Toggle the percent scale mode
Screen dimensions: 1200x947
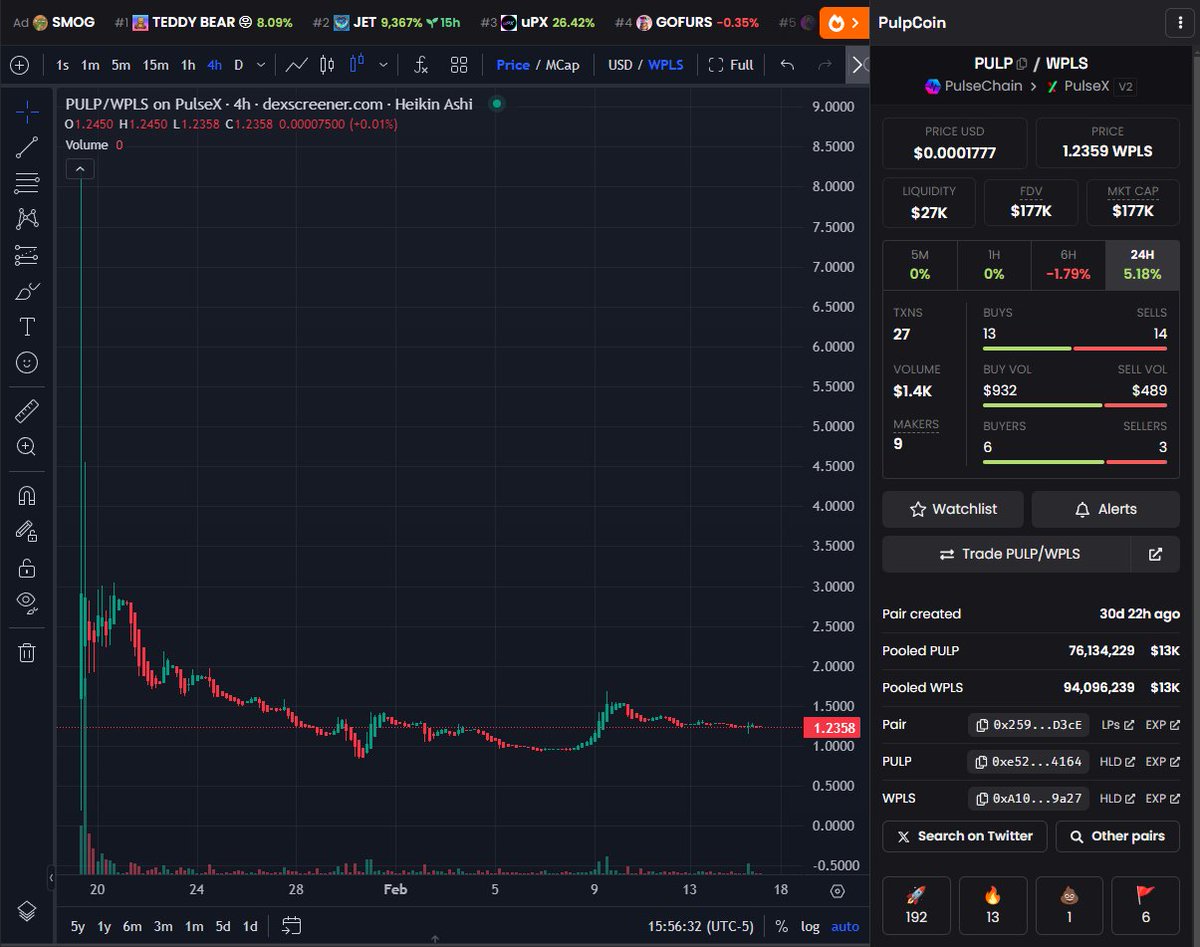click(781, 926)
